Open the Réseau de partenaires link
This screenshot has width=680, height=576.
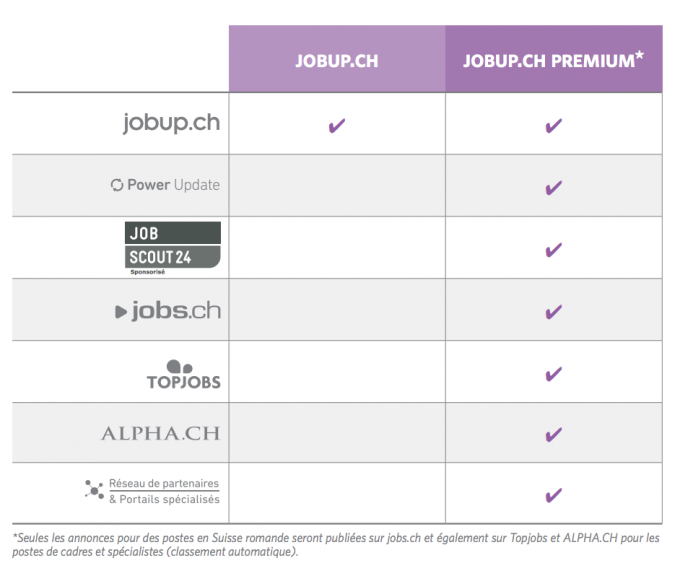click(164, 484)
